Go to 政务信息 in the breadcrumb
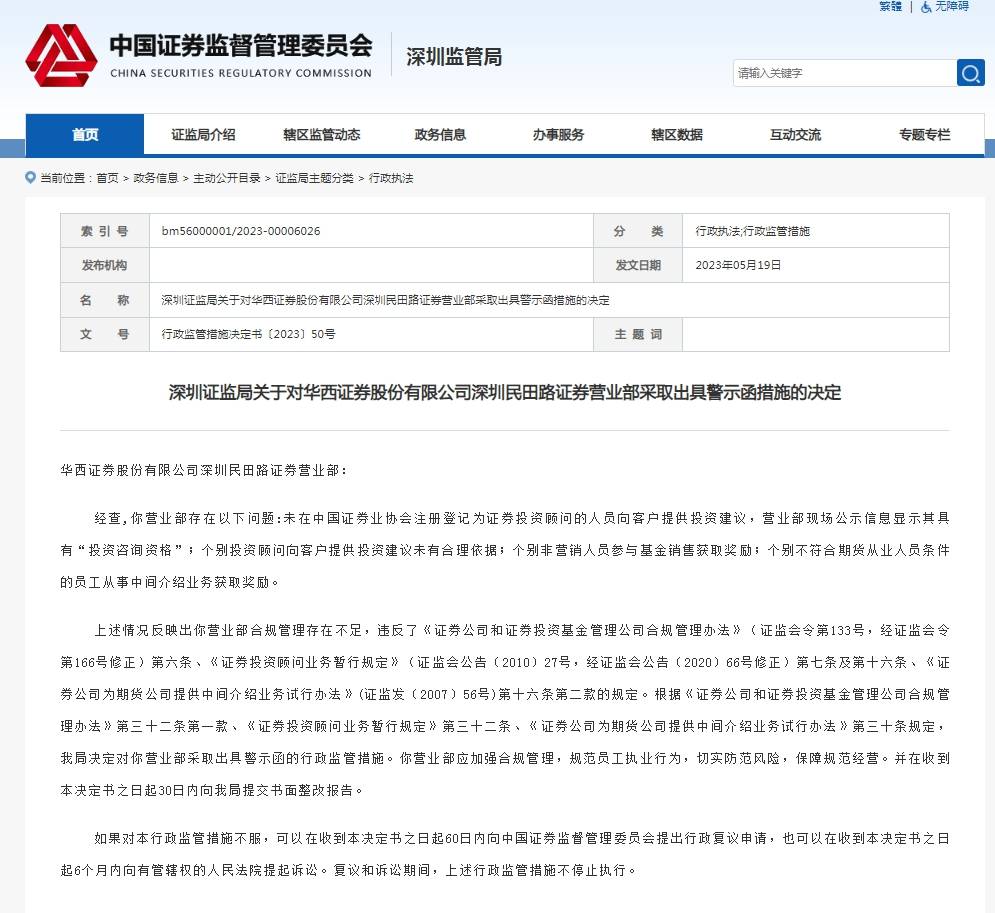The width and height of the screenshot is (995, 913). (x=155, y=178)
